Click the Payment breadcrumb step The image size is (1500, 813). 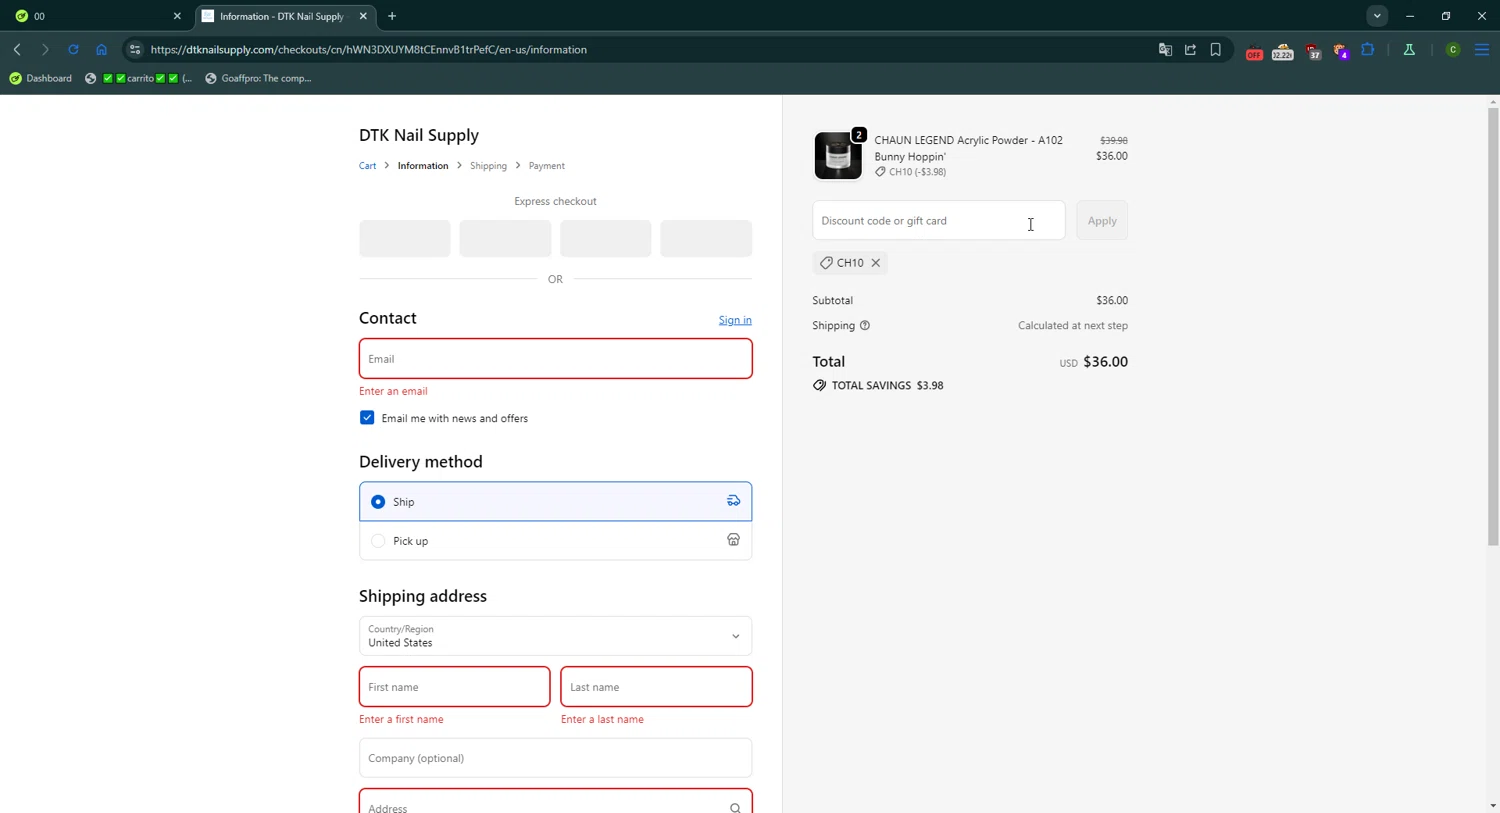[546, 166]
